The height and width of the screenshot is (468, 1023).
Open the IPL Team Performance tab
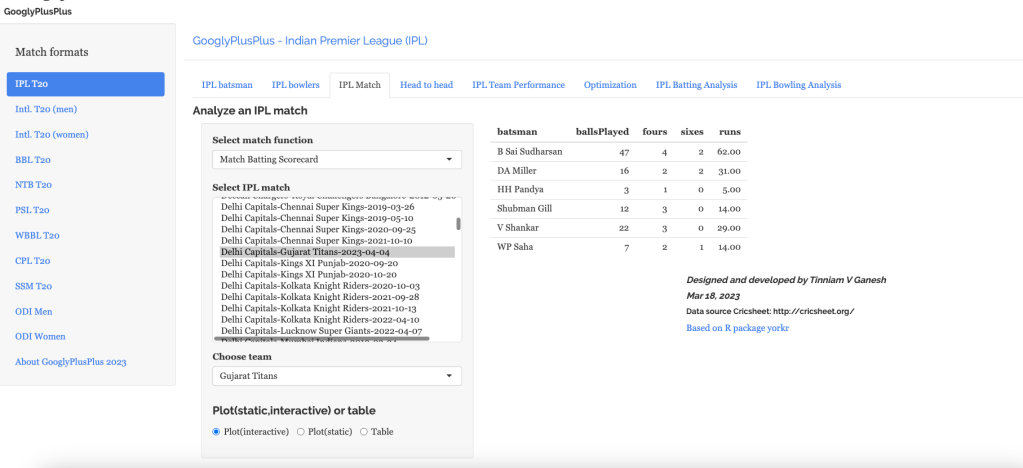518,85
